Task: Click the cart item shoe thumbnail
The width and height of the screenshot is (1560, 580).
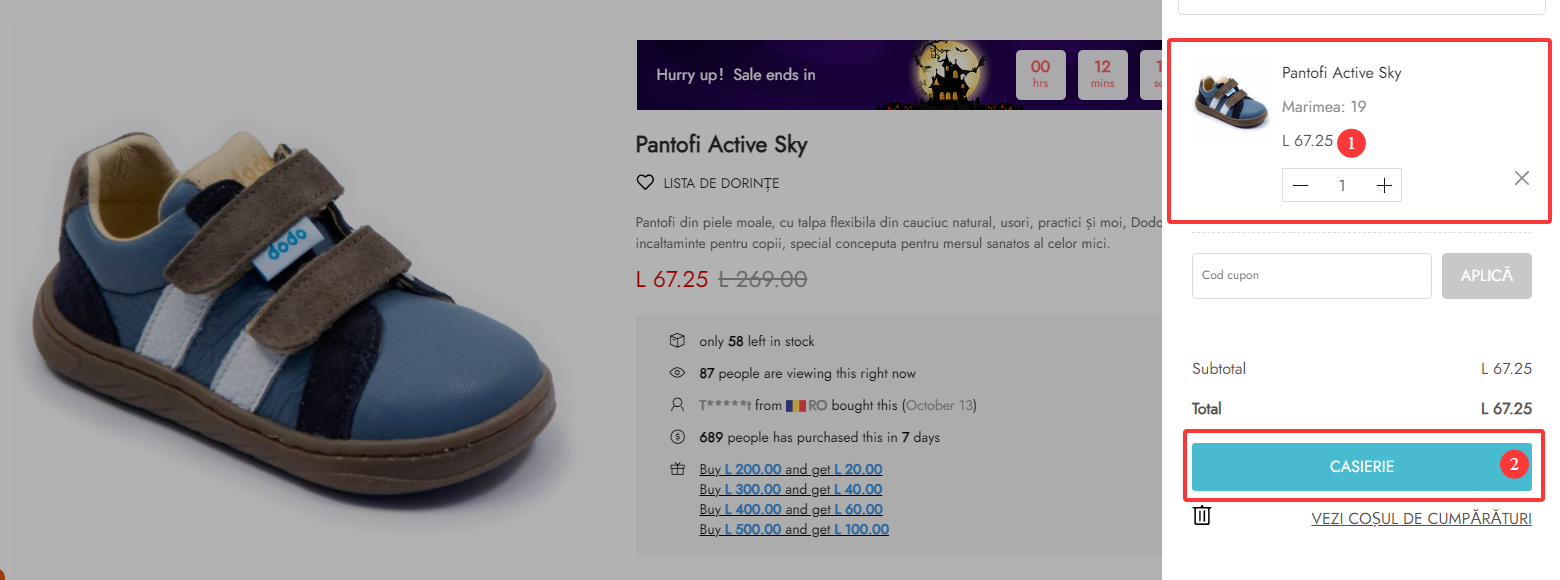Action: pos(1231,104)
